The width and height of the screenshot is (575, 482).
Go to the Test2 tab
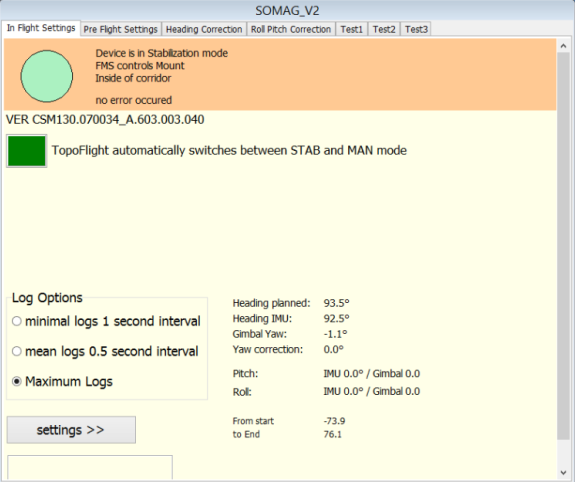point(384,29)
